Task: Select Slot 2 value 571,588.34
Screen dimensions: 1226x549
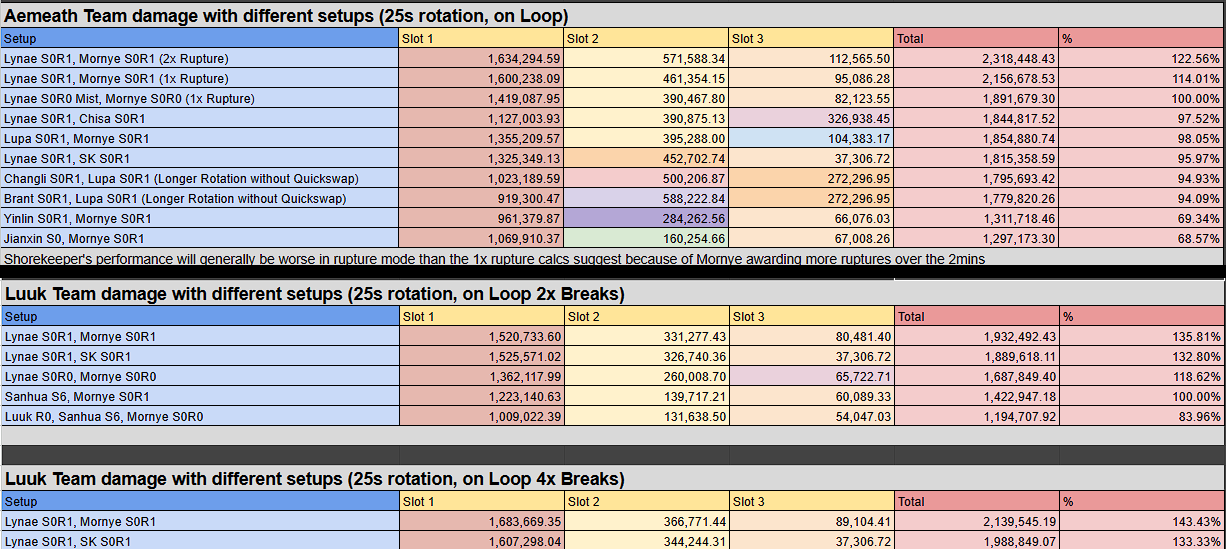Action: point(646,59)
